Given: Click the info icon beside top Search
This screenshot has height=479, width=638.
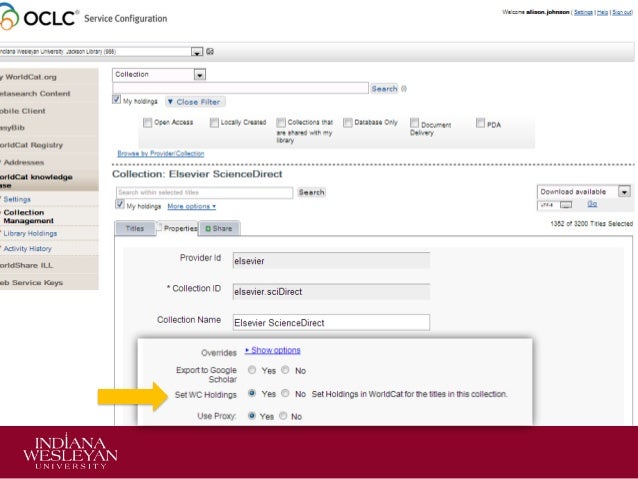Looking at the screenshot, I should [404, 88].
